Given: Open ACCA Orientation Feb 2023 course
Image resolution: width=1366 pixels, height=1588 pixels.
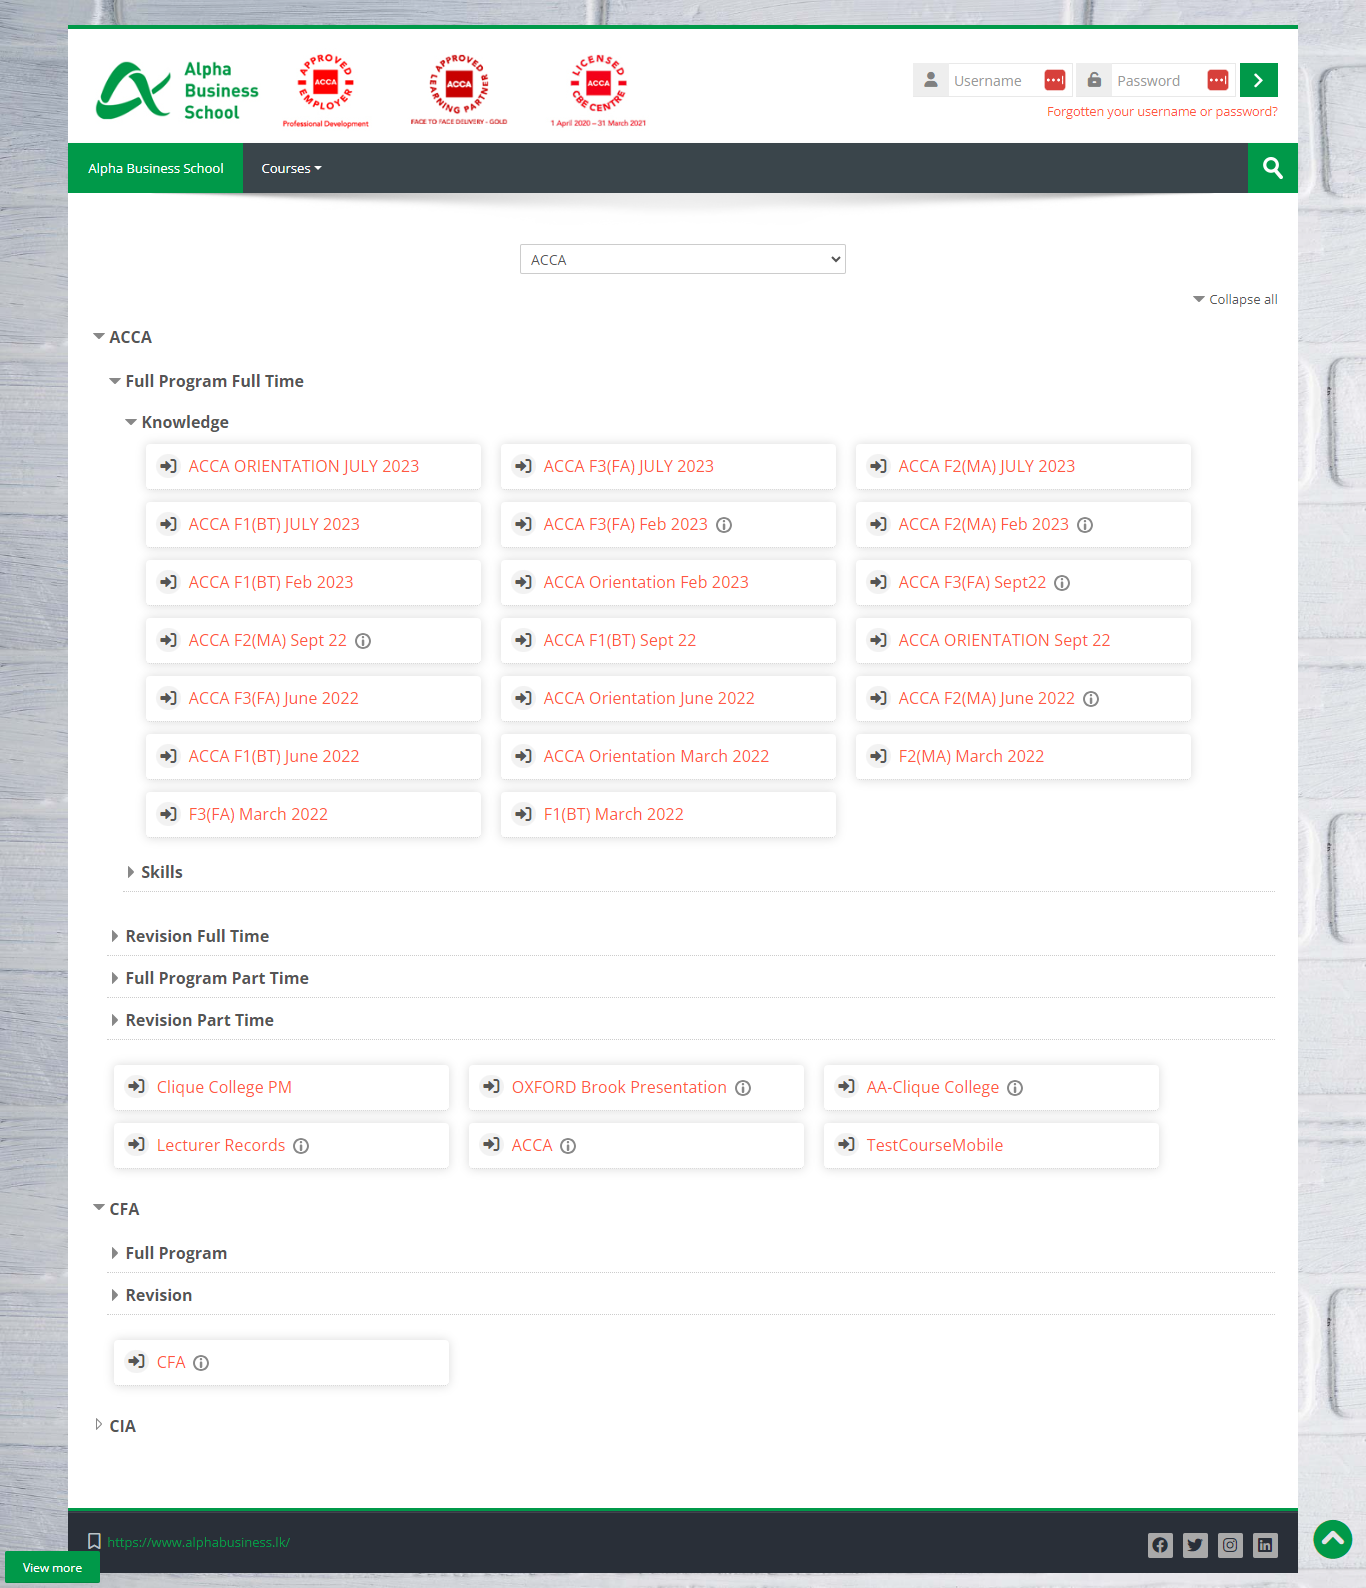Looking at the screenshot, I should click(x=646, y=582).
